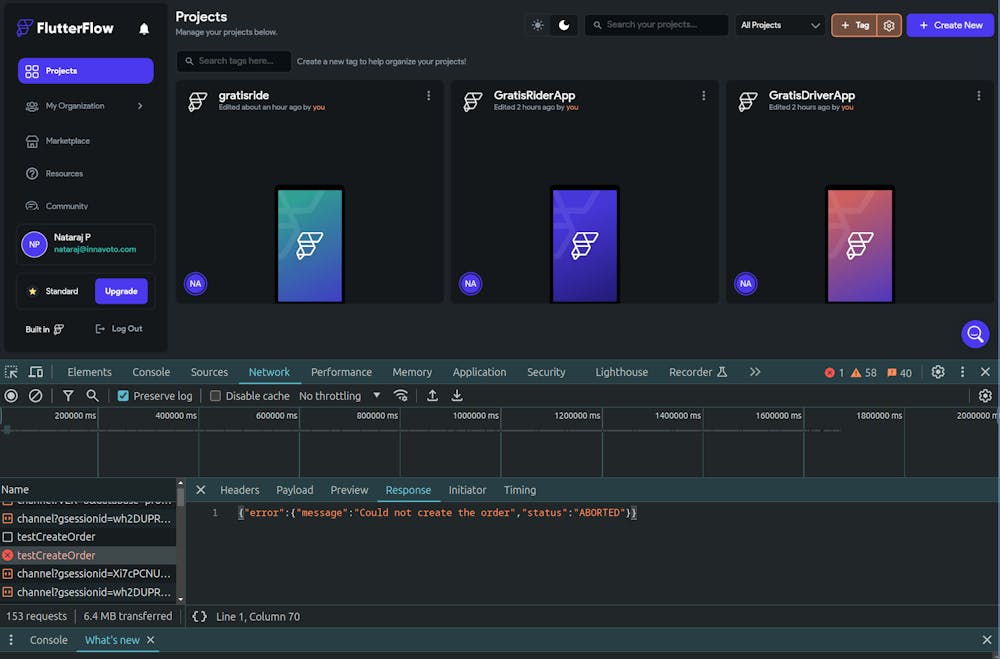This screenshot has height=659, width=1000.
Task: Open the Headers tab
Action: click(x=240, y=490)
